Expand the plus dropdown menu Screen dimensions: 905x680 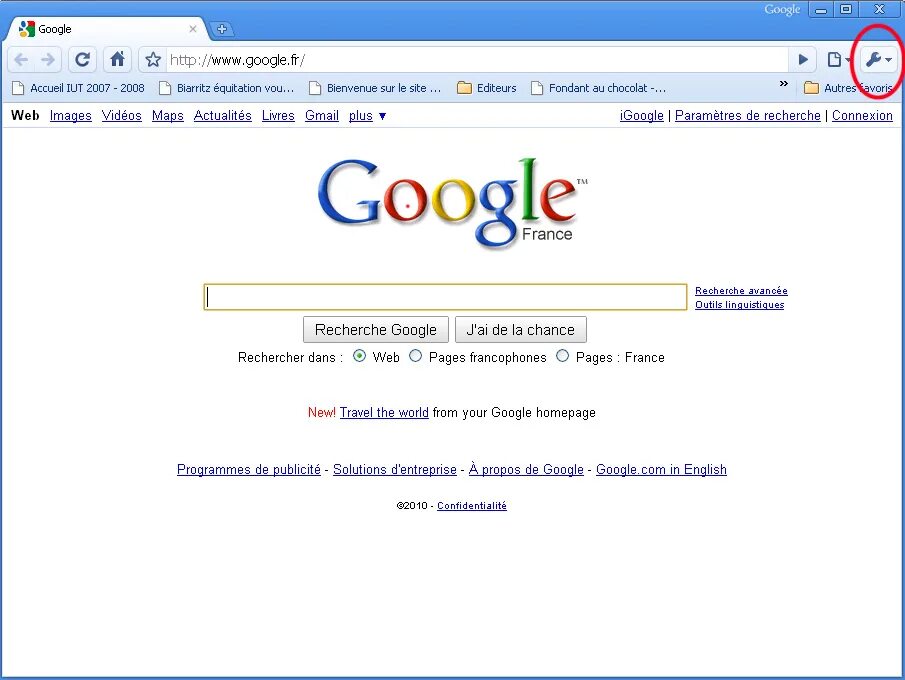point(367,115)
